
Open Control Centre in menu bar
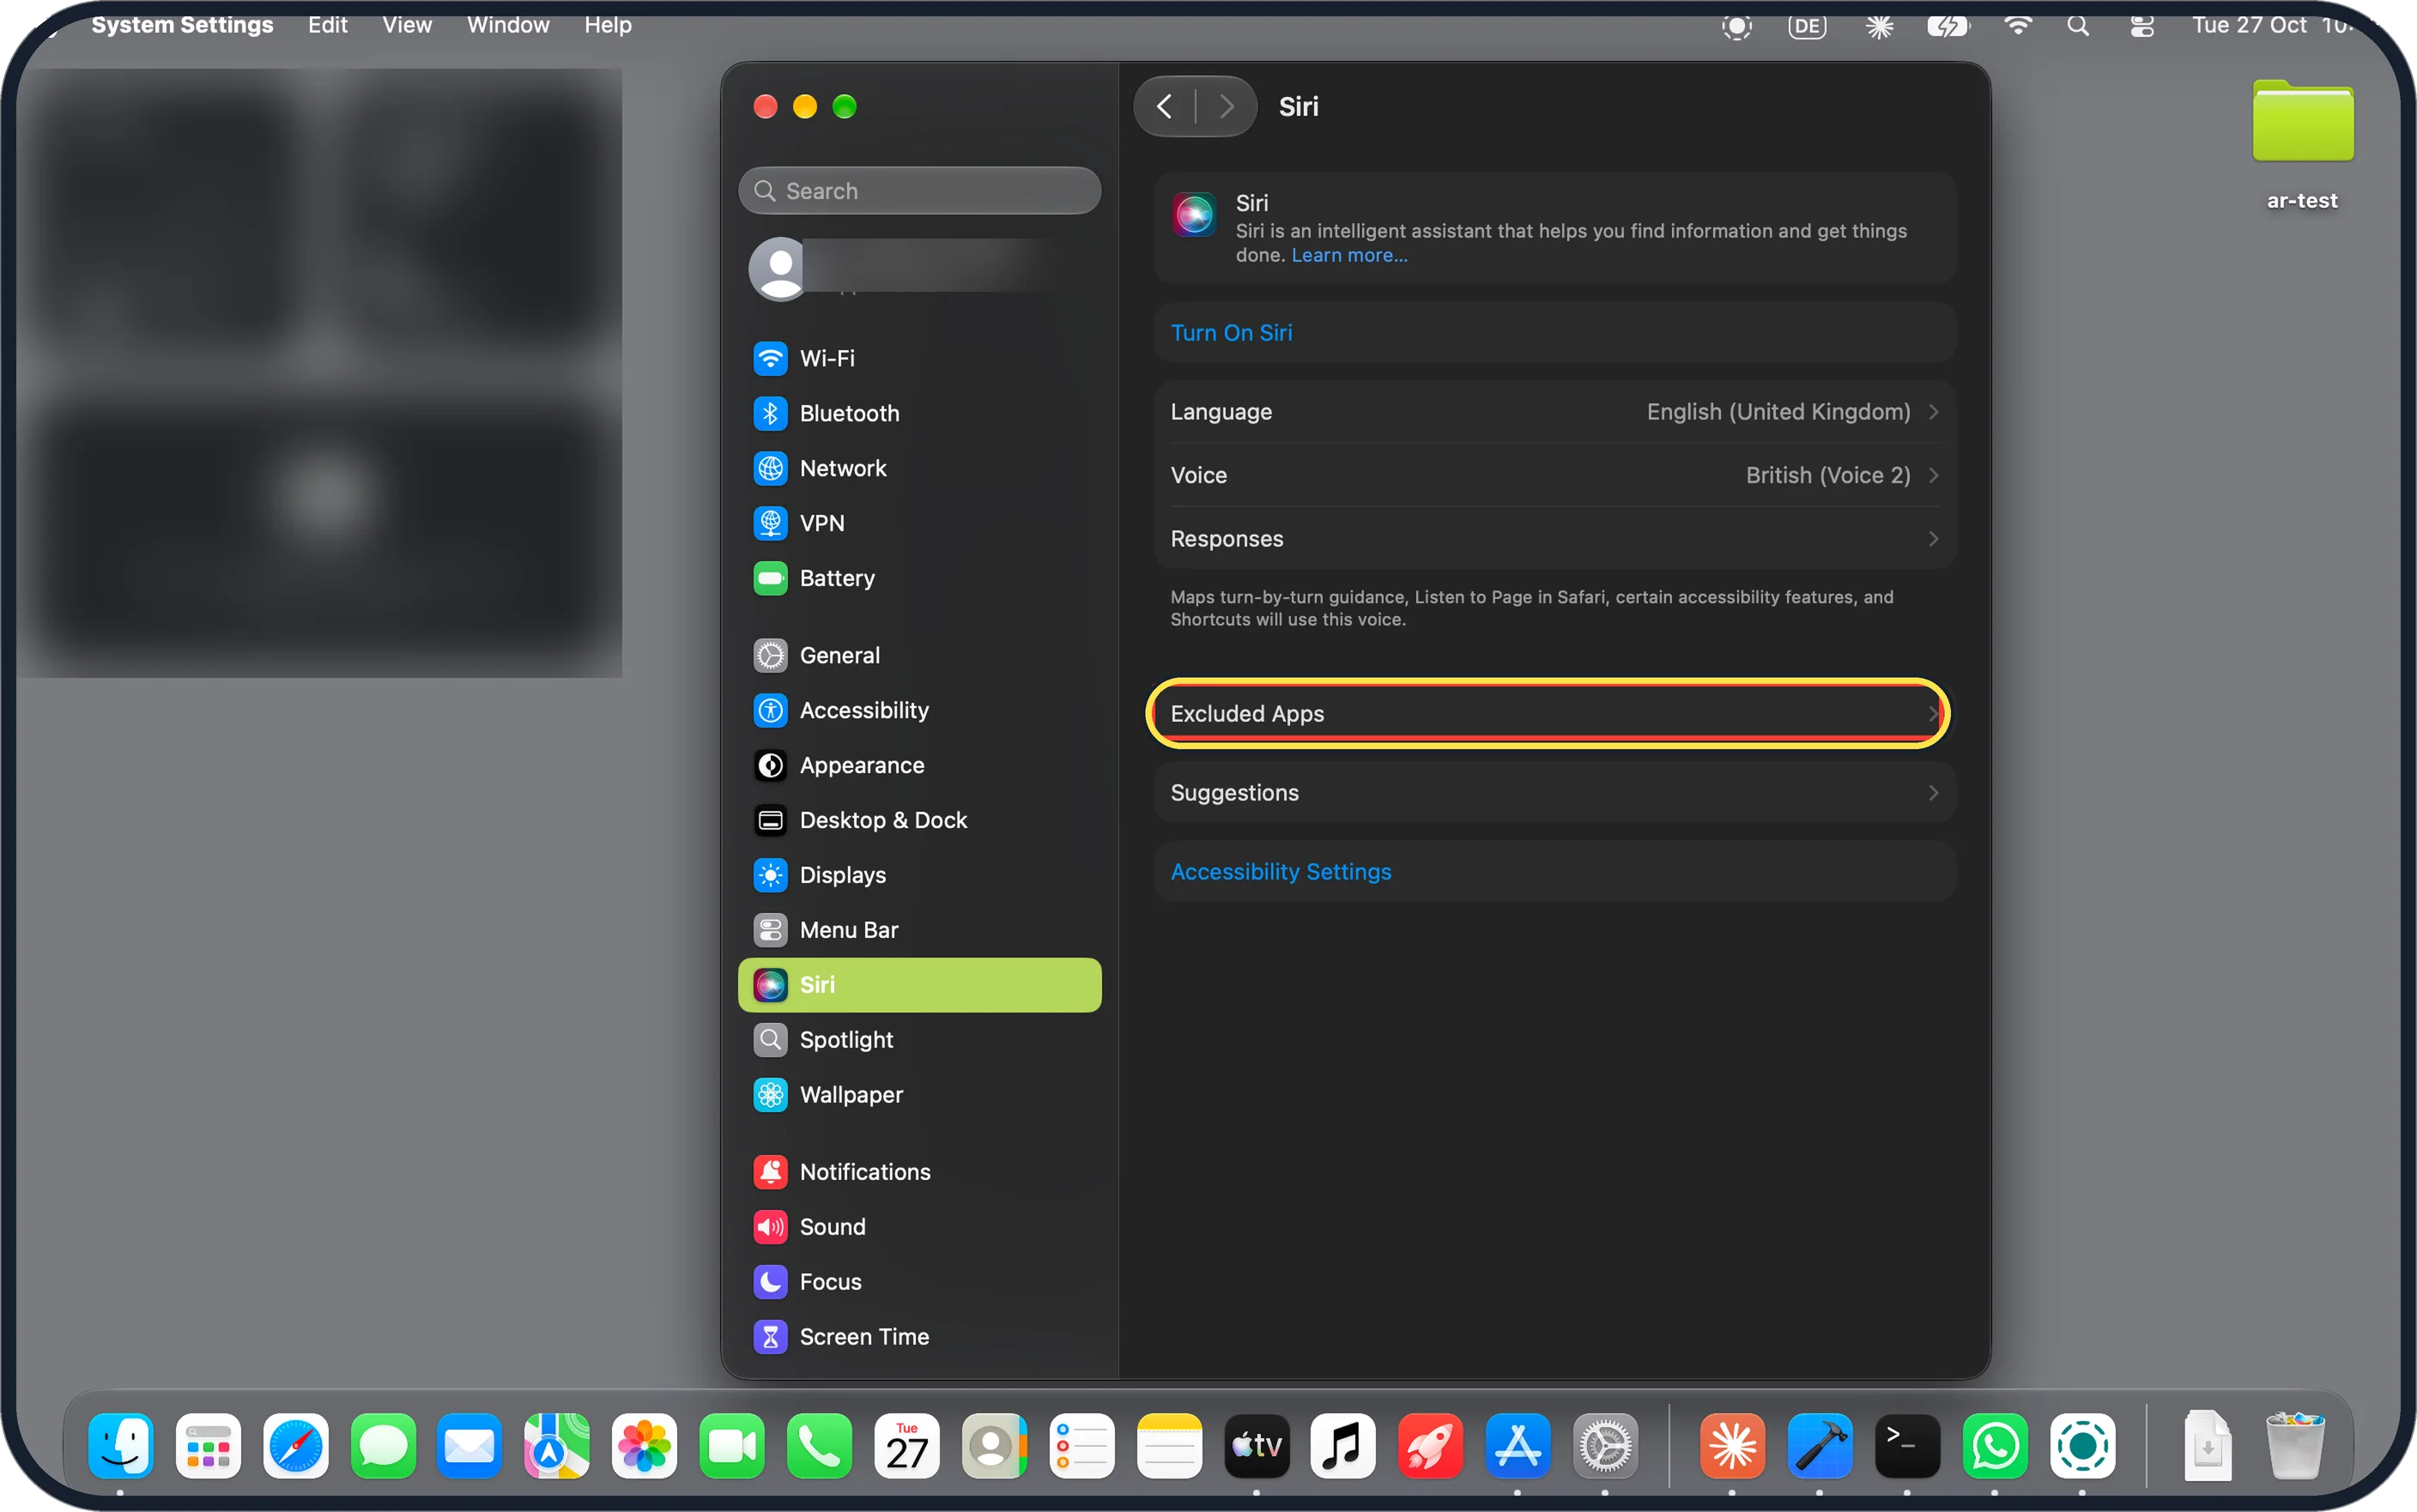pyautogui.click(x=2141, y=25)
